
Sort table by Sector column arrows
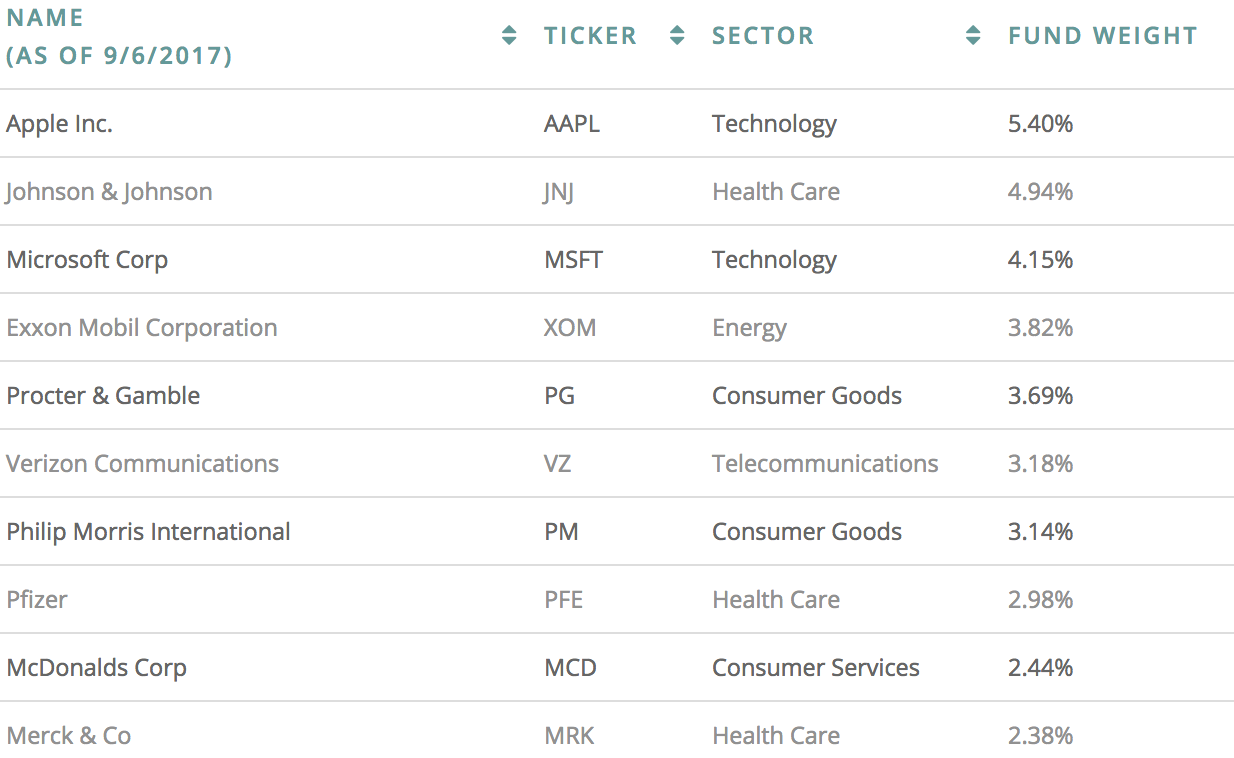tap(973, 36)
